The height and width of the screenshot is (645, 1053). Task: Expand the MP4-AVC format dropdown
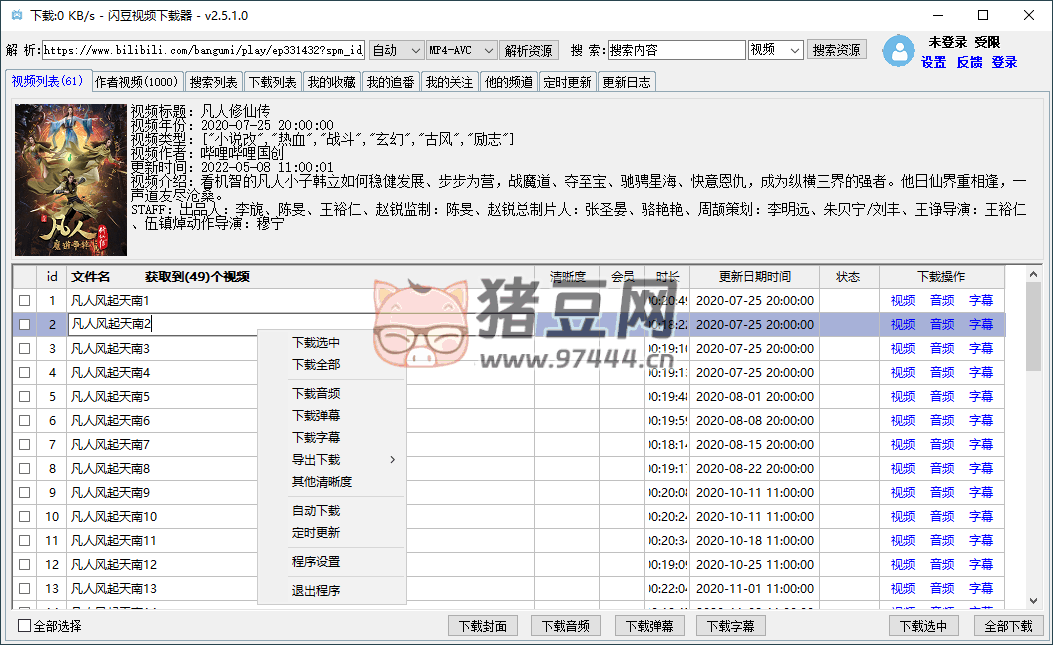tap(461, 50)
